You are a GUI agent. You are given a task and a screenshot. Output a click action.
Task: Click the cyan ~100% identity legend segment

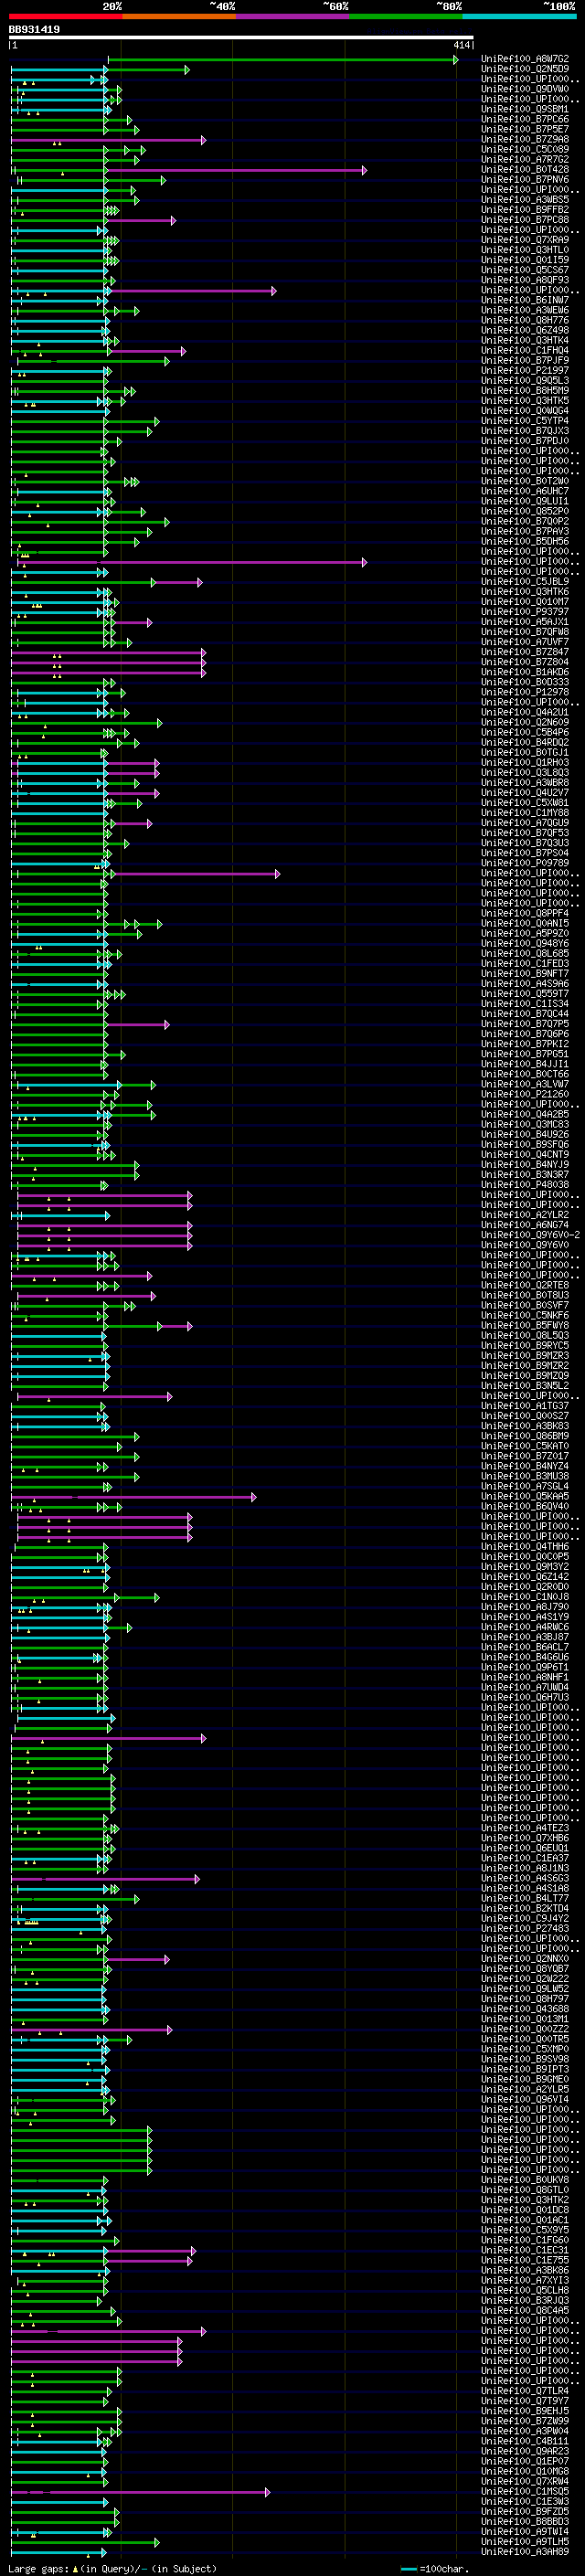click(x=519, y=16)
